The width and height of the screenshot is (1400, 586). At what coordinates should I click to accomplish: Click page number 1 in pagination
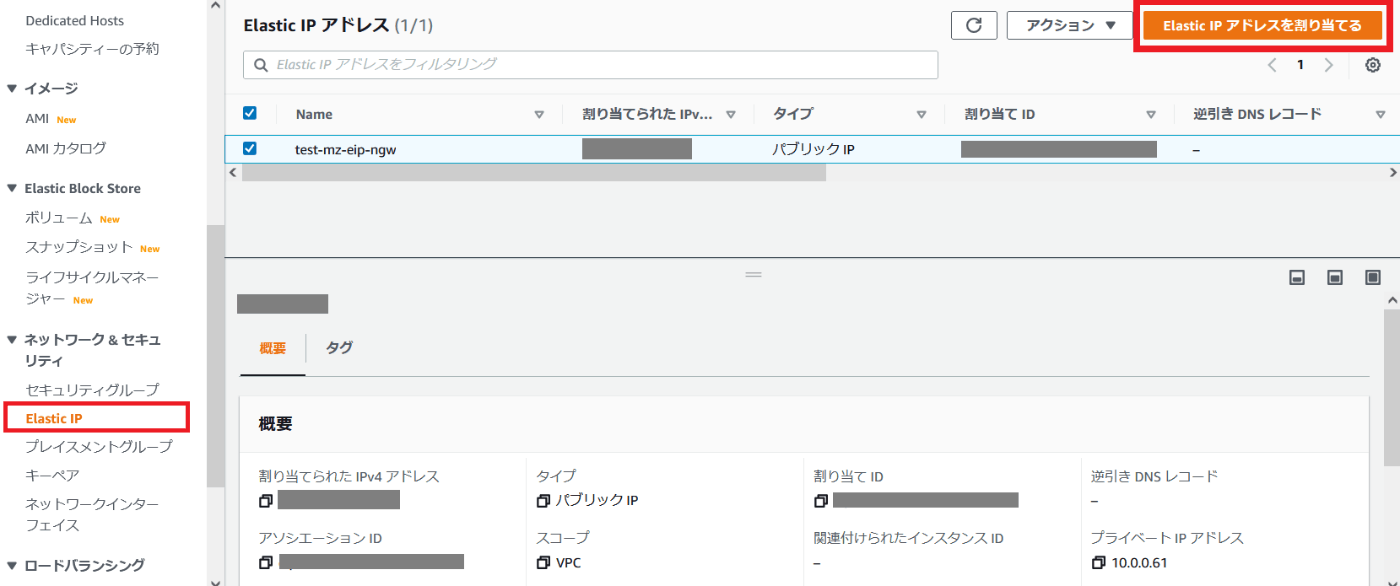coord(1301,65)
